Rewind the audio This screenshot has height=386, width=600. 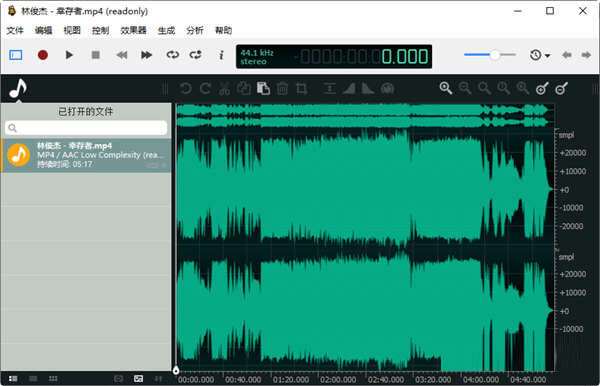click(x=122, y=55)
